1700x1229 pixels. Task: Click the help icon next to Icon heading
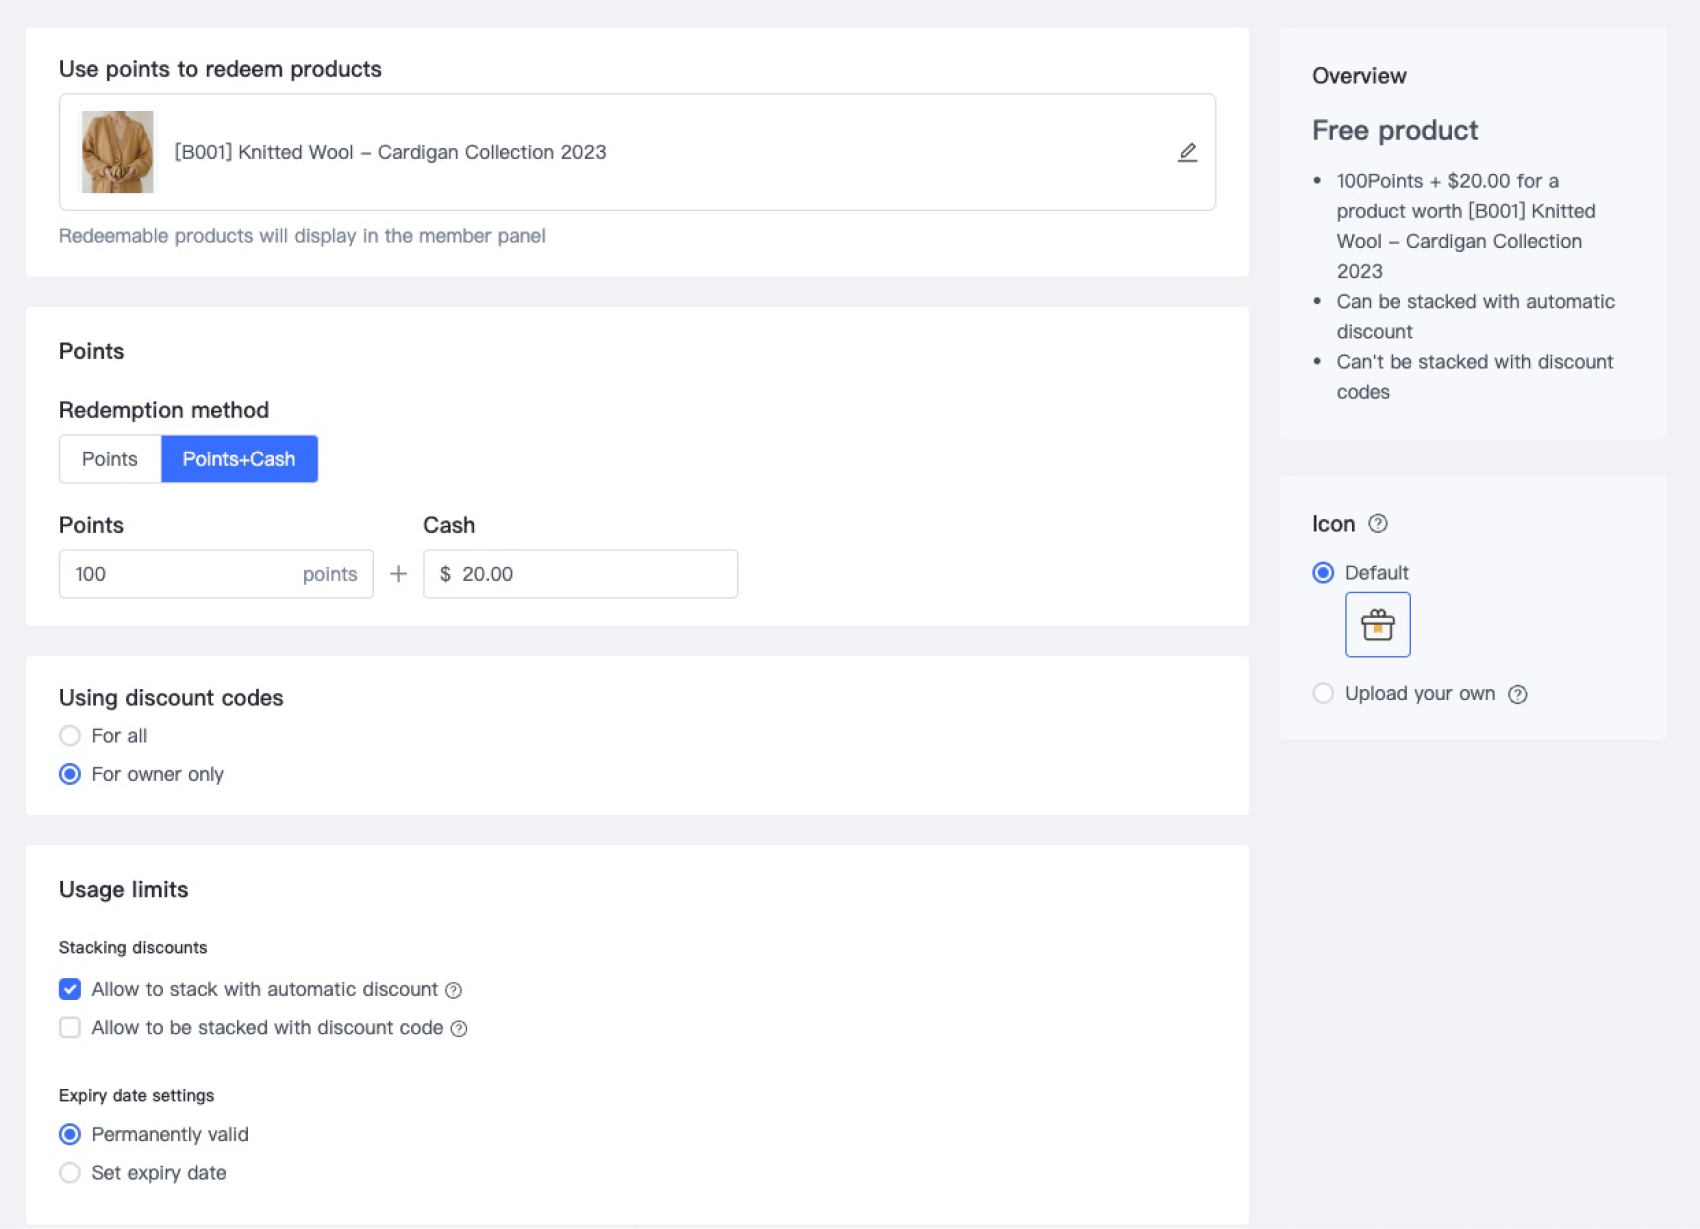(x=1378, y=523)
